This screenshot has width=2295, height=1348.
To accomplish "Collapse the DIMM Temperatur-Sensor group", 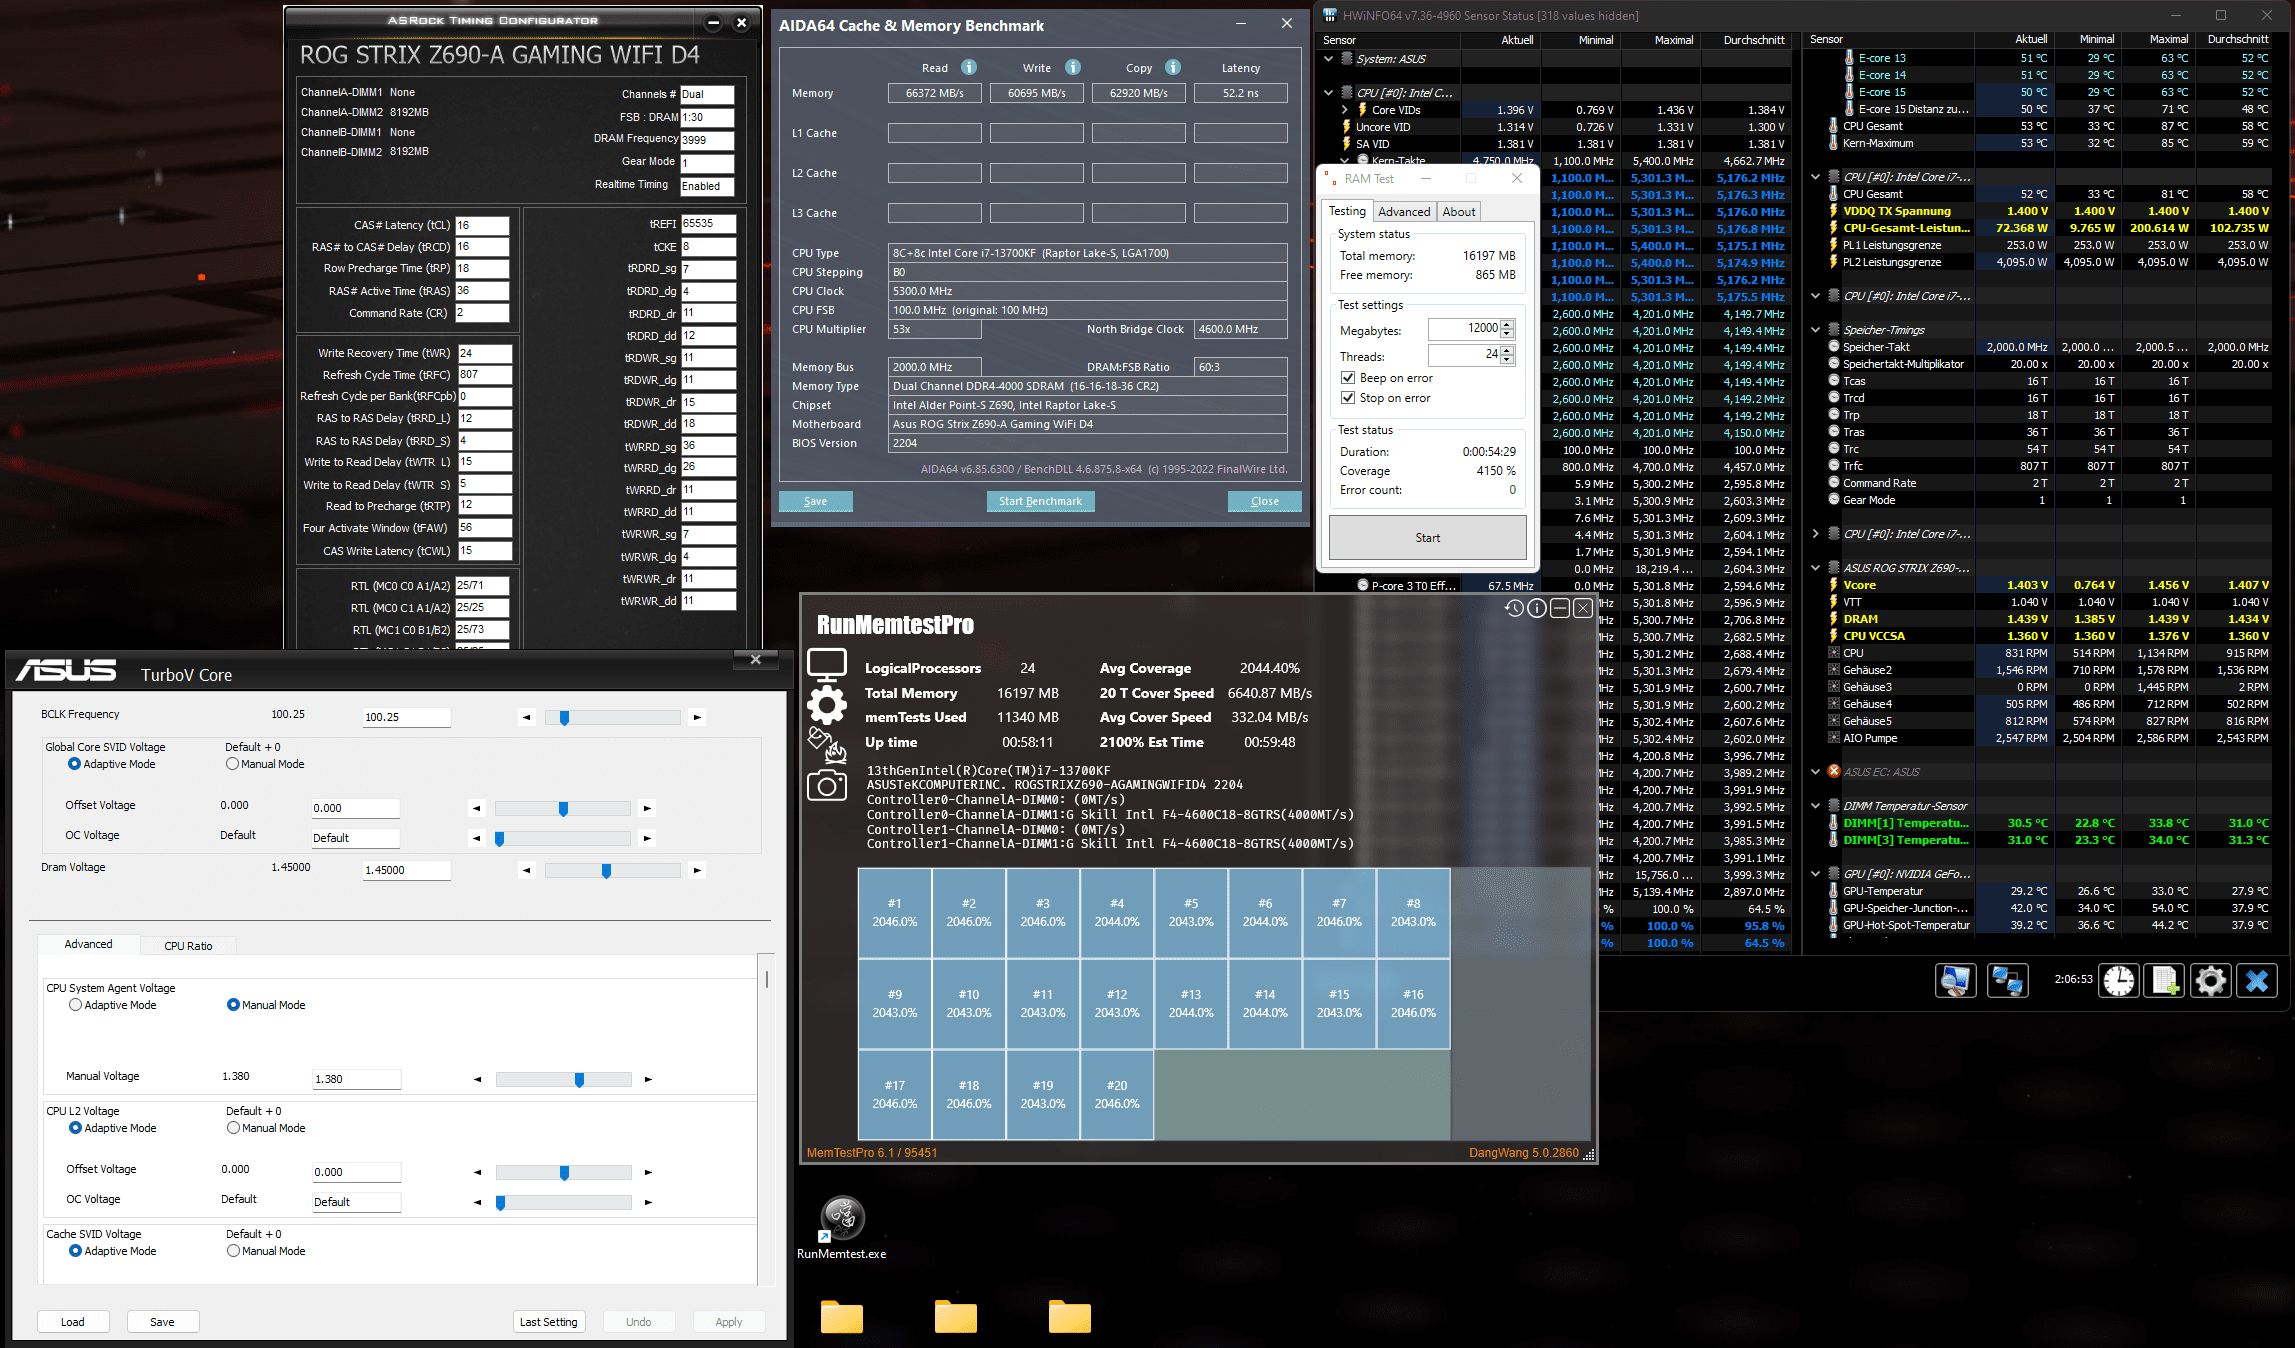I will [1816, 806].
